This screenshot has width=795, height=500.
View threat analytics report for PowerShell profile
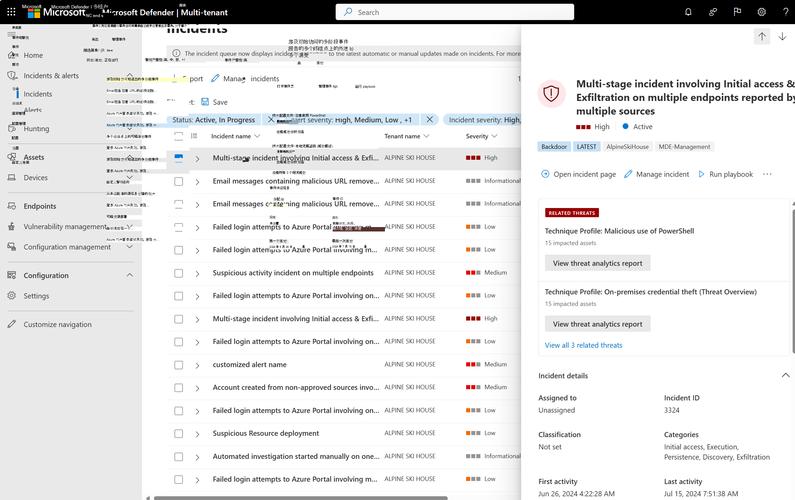click(x=597, y=263)
